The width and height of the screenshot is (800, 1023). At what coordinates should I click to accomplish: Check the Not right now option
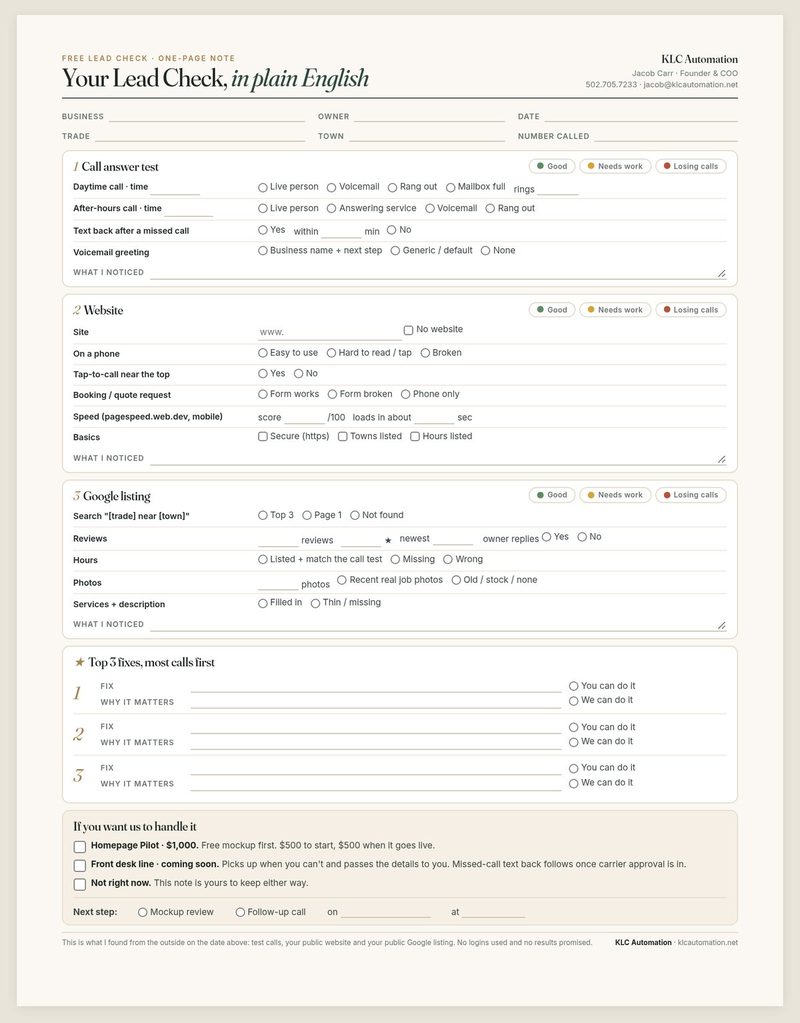80,885
